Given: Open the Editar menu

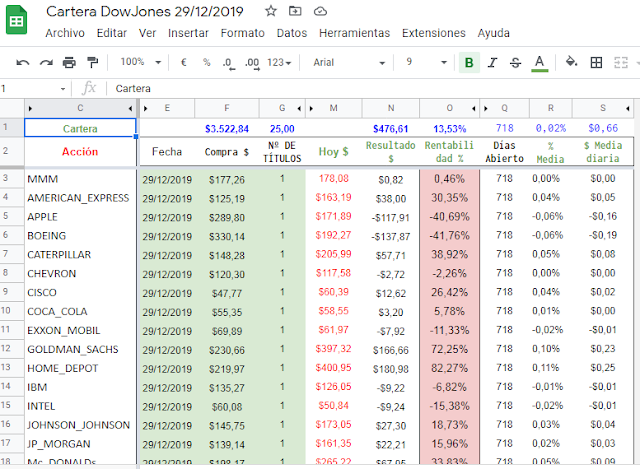Looking at the screenshot, I should 112,33.
